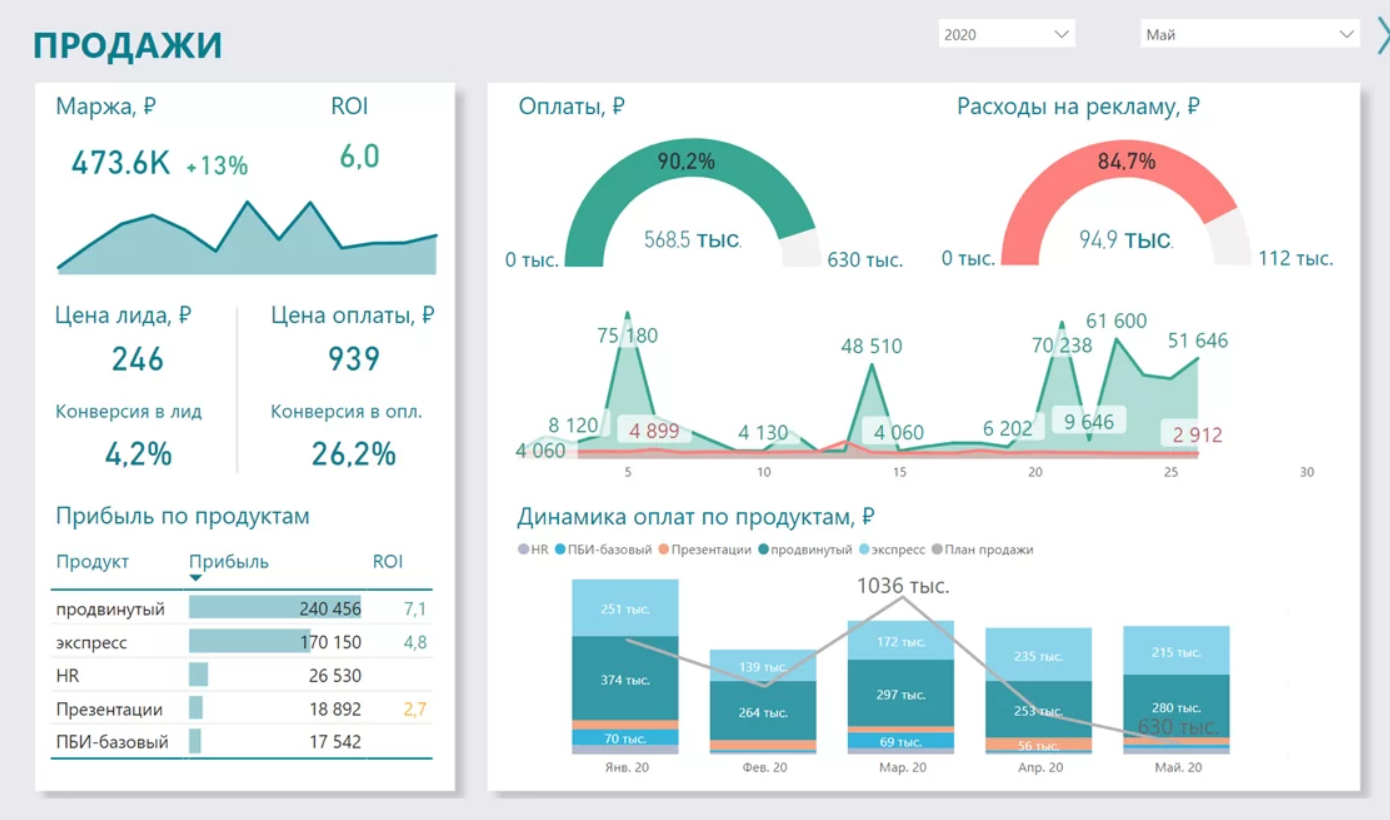1390x820 pixels.
Task: Click the ROI value 6,0
Action: pos(360,157)
